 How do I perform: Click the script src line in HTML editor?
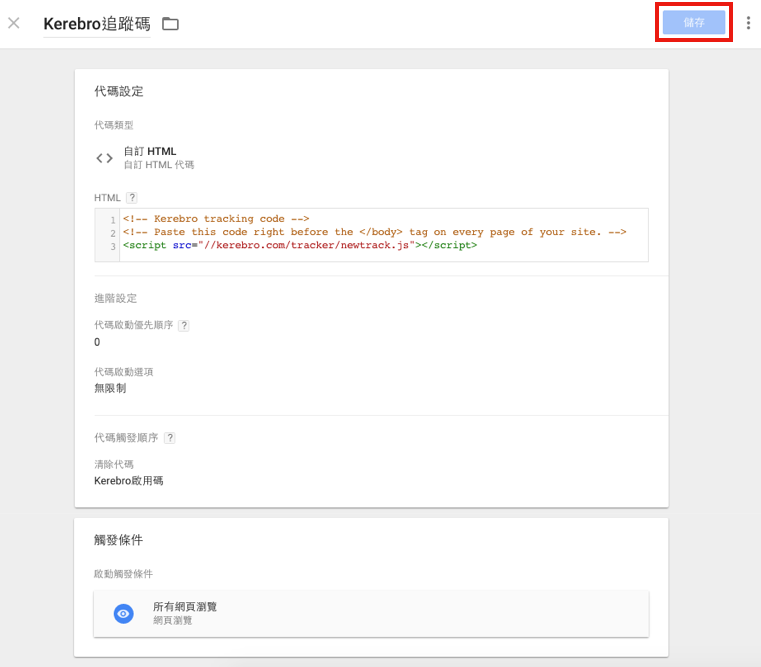click(300, 245)
